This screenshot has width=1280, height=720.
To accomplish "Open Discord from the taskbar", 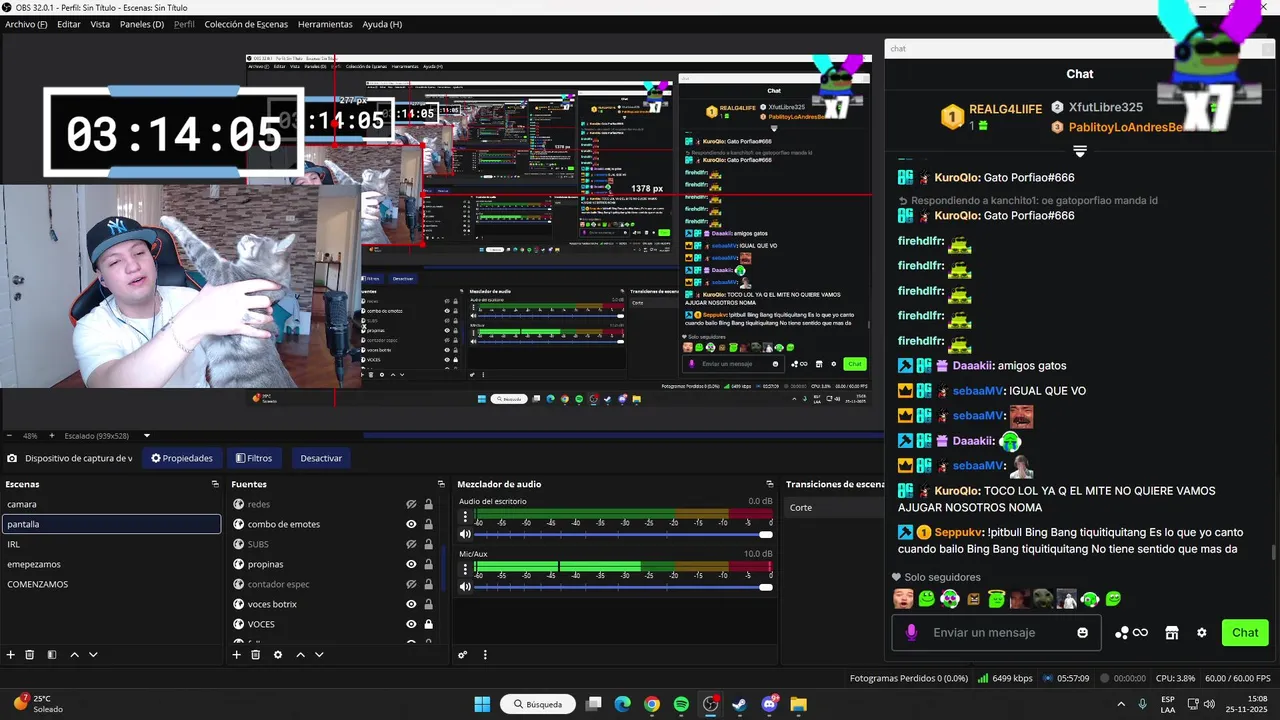I will (x=769, y=704).
